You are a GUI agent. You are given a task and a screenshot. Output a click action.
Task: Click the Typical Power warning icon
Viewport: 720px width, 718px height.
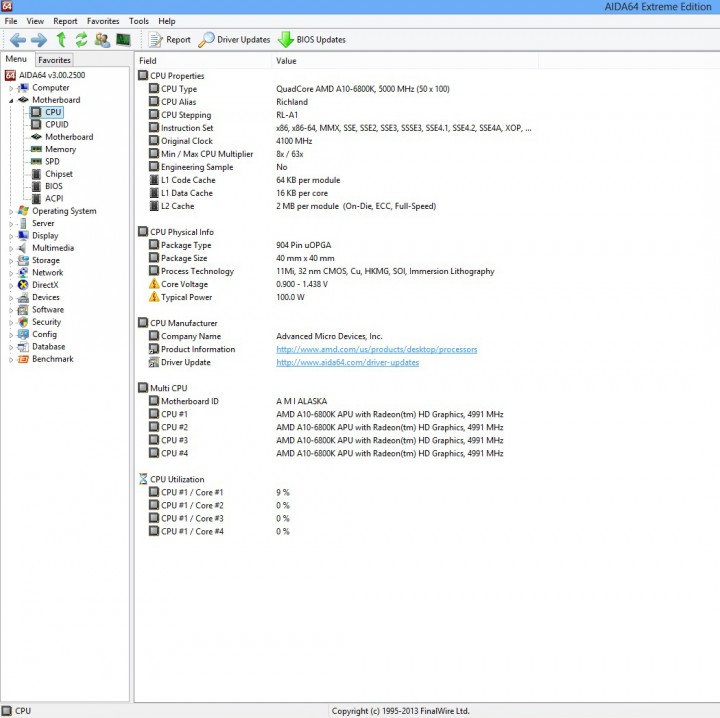tap(154, 297)
